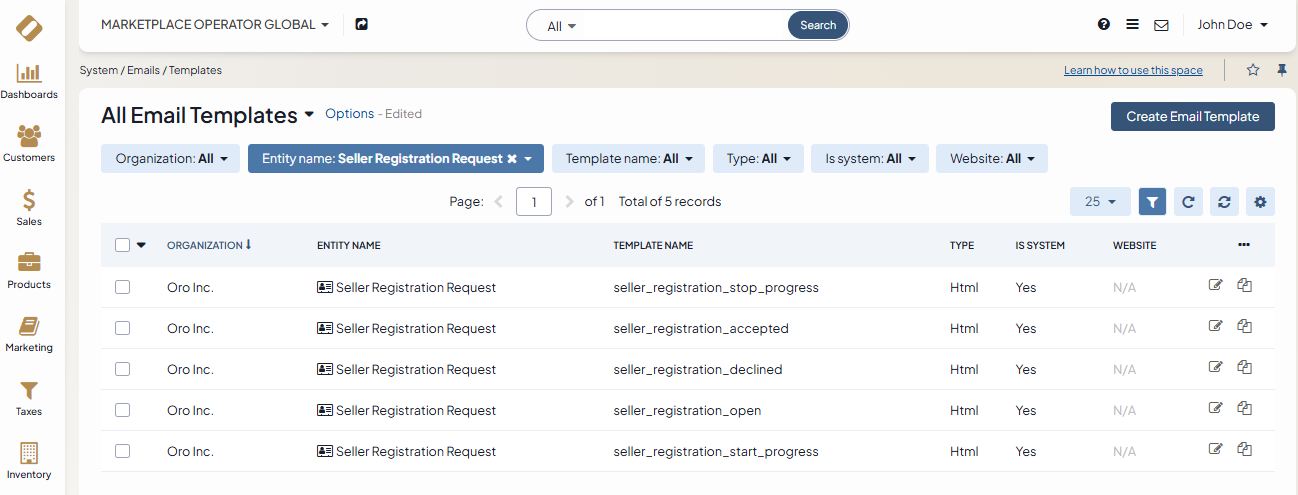Image resolution: width=1298 pixels, height=495 pixels.
Task: Mark page as favorite with star icon
Action: tap(1253, 70)
